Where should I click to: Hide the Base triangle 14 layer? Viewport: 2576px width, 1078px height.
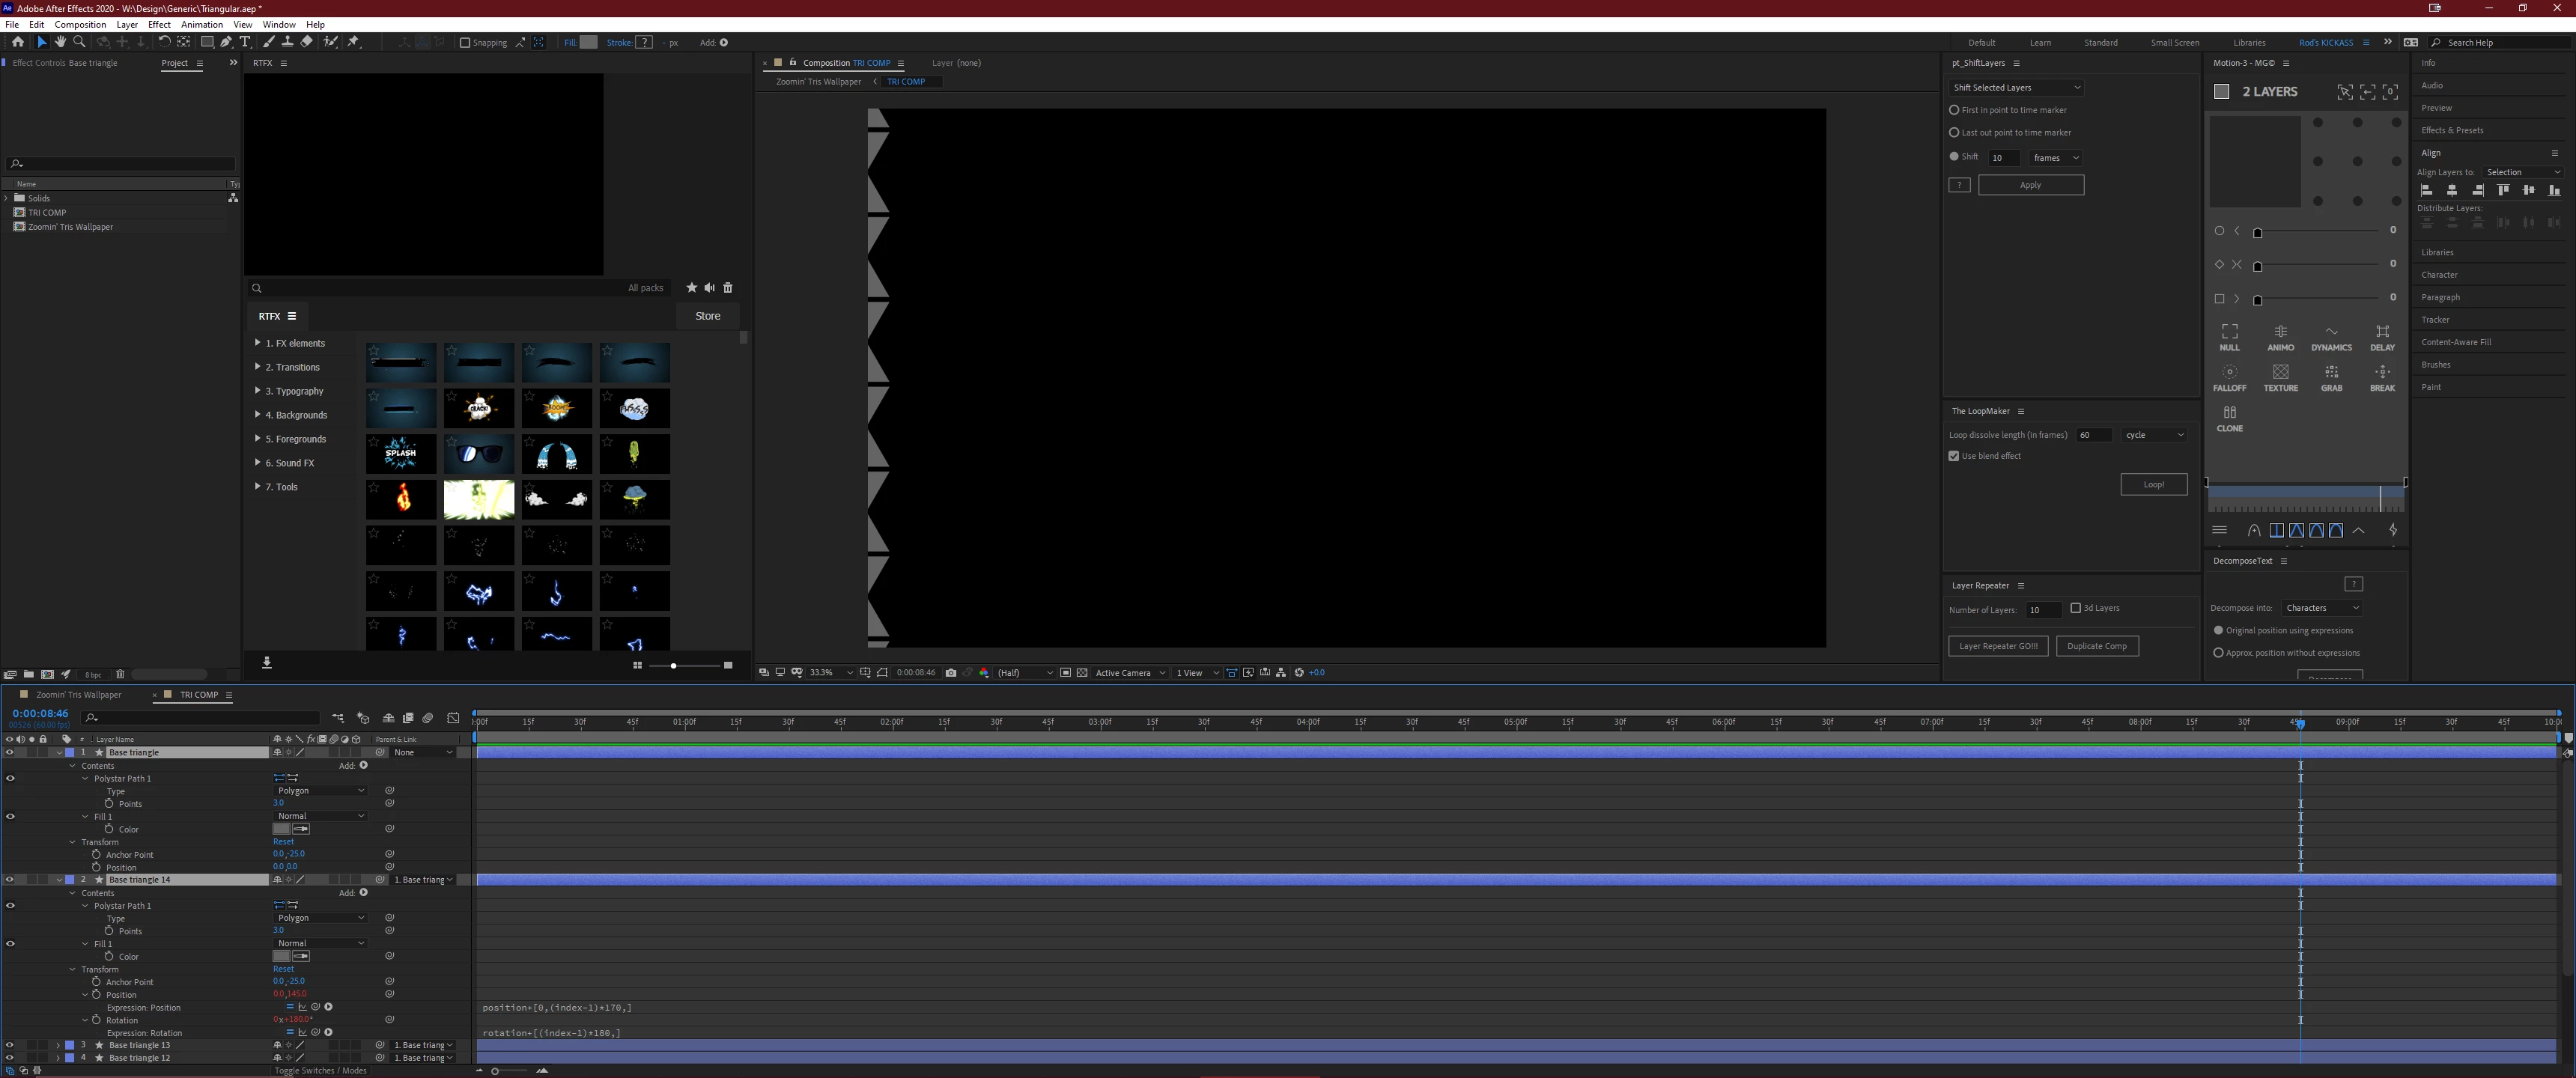[10, 880]
